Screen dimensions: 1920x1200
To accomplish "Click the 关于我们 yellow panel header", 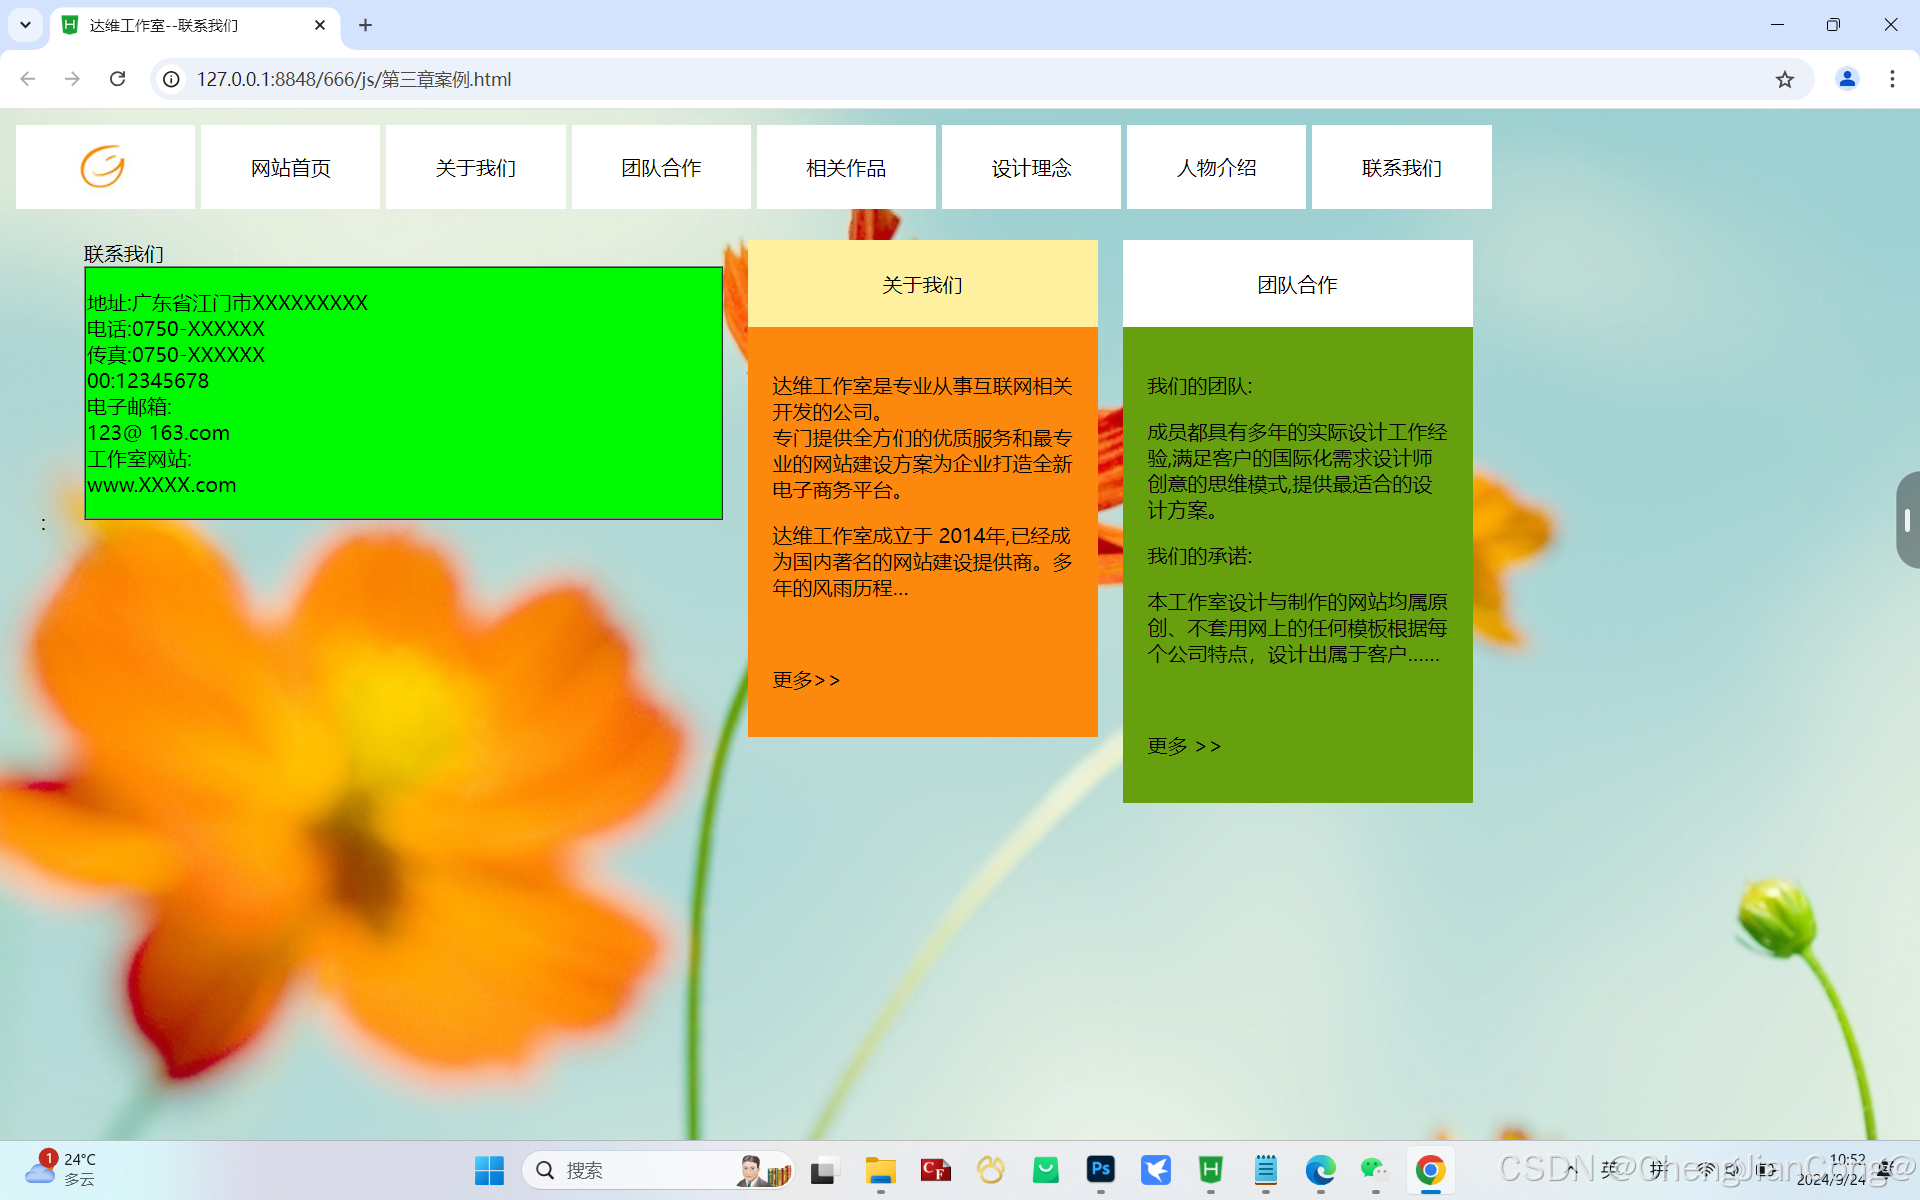I will pyautogui.click(x=922, y=285).
